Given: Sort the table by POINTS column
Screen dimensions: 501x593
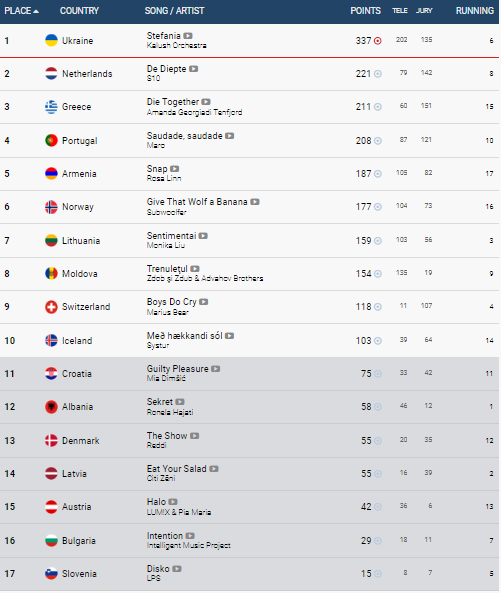Looking at the screenshot, I should 365,11.
